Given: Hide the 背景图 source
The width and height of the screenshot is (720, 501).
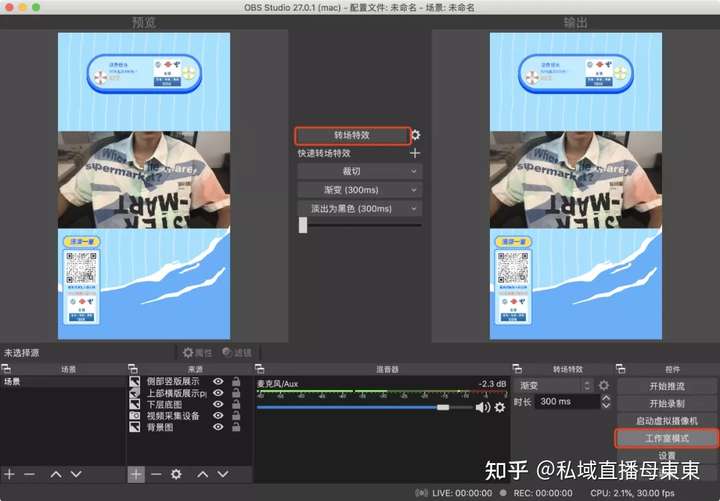Looking at the screenshot, I should click(x=218, y=427).
